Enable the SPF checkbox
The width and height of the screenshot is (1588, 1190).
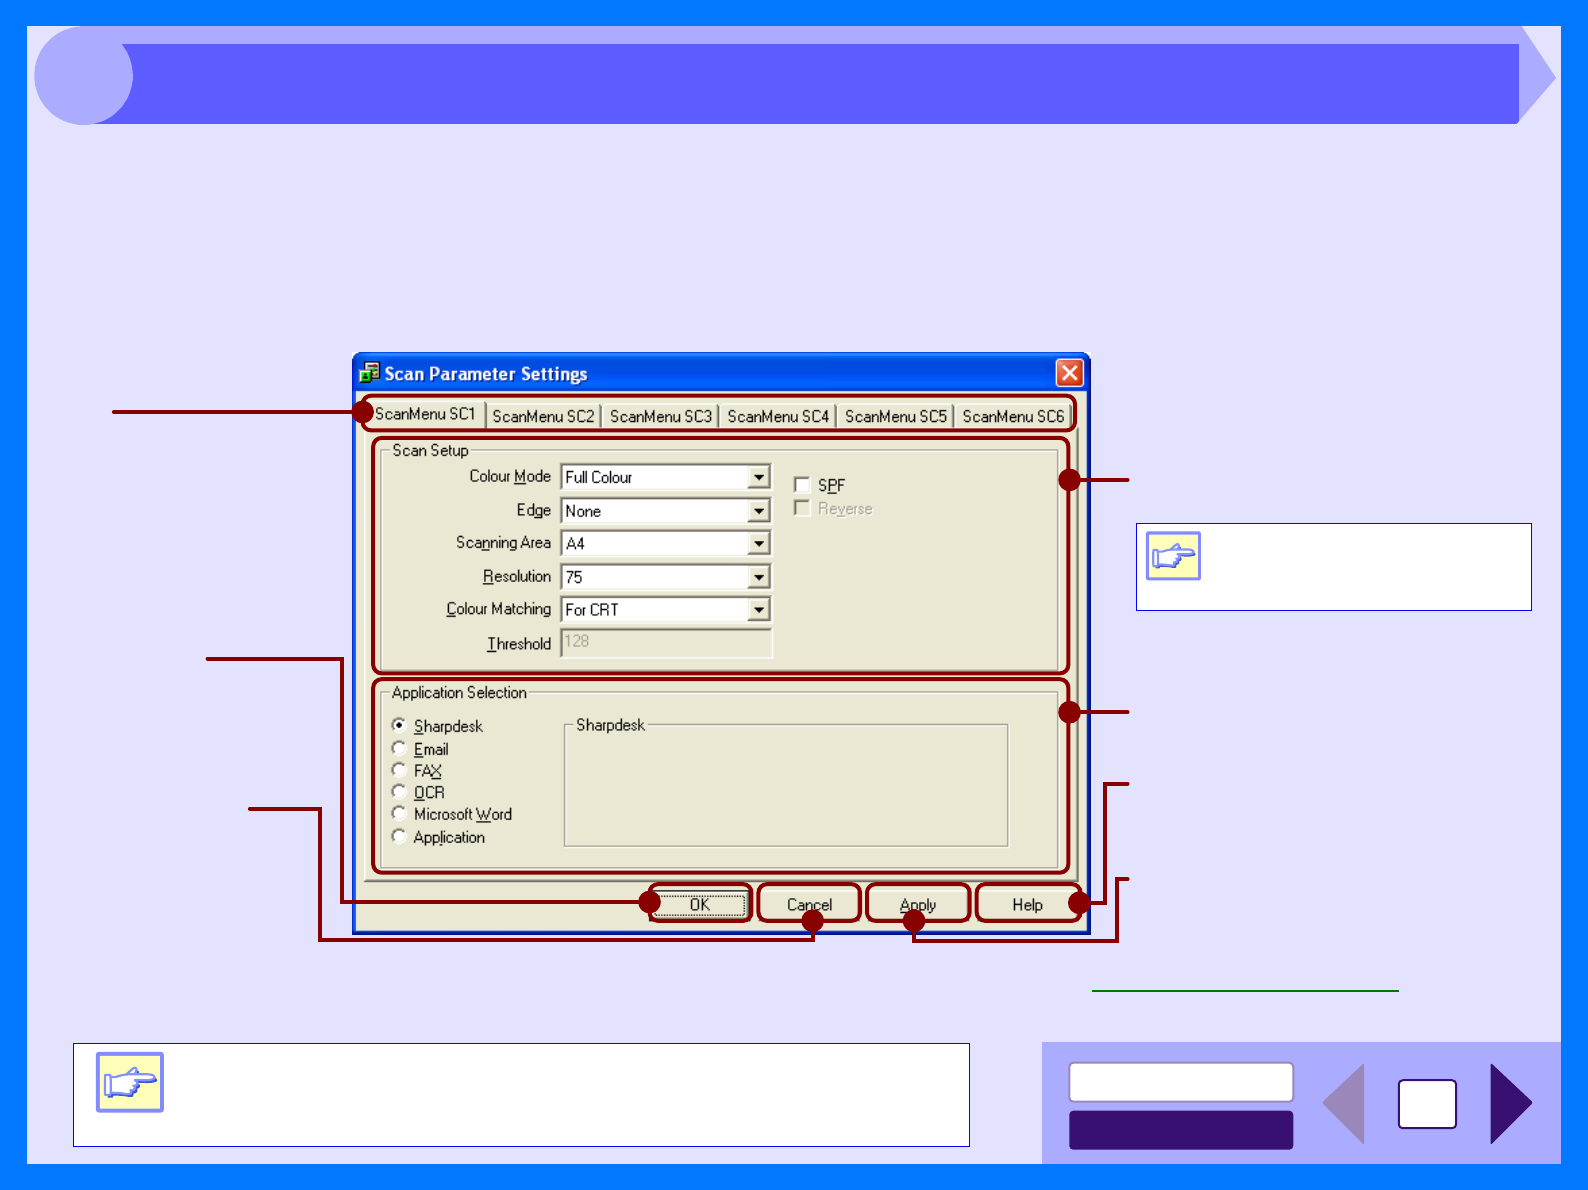pos(802,485)
